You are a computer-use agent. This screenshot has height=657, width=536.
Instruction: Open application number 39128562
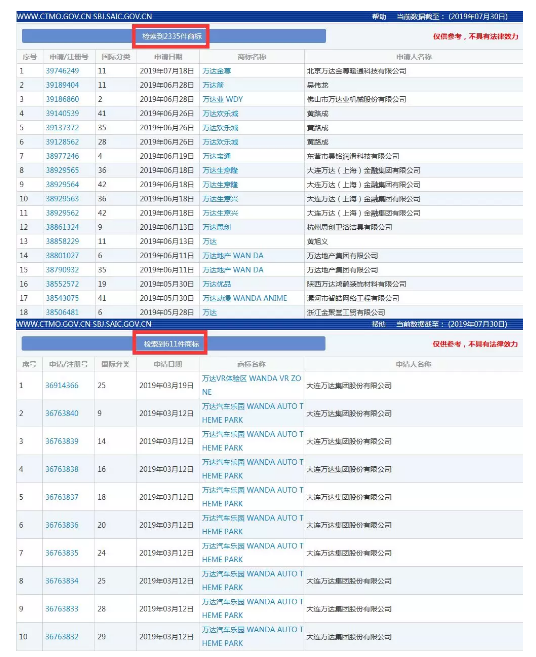pos(62,142)
